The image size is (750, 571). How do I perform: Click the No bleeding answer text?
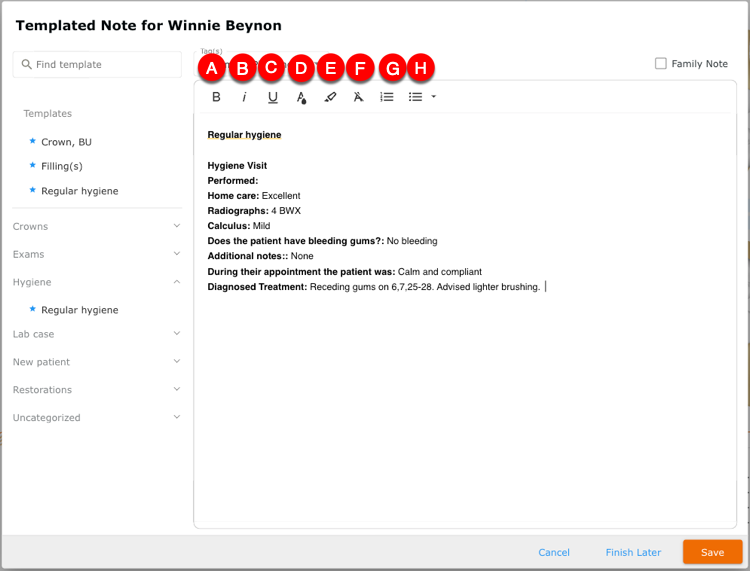point(412,241)
